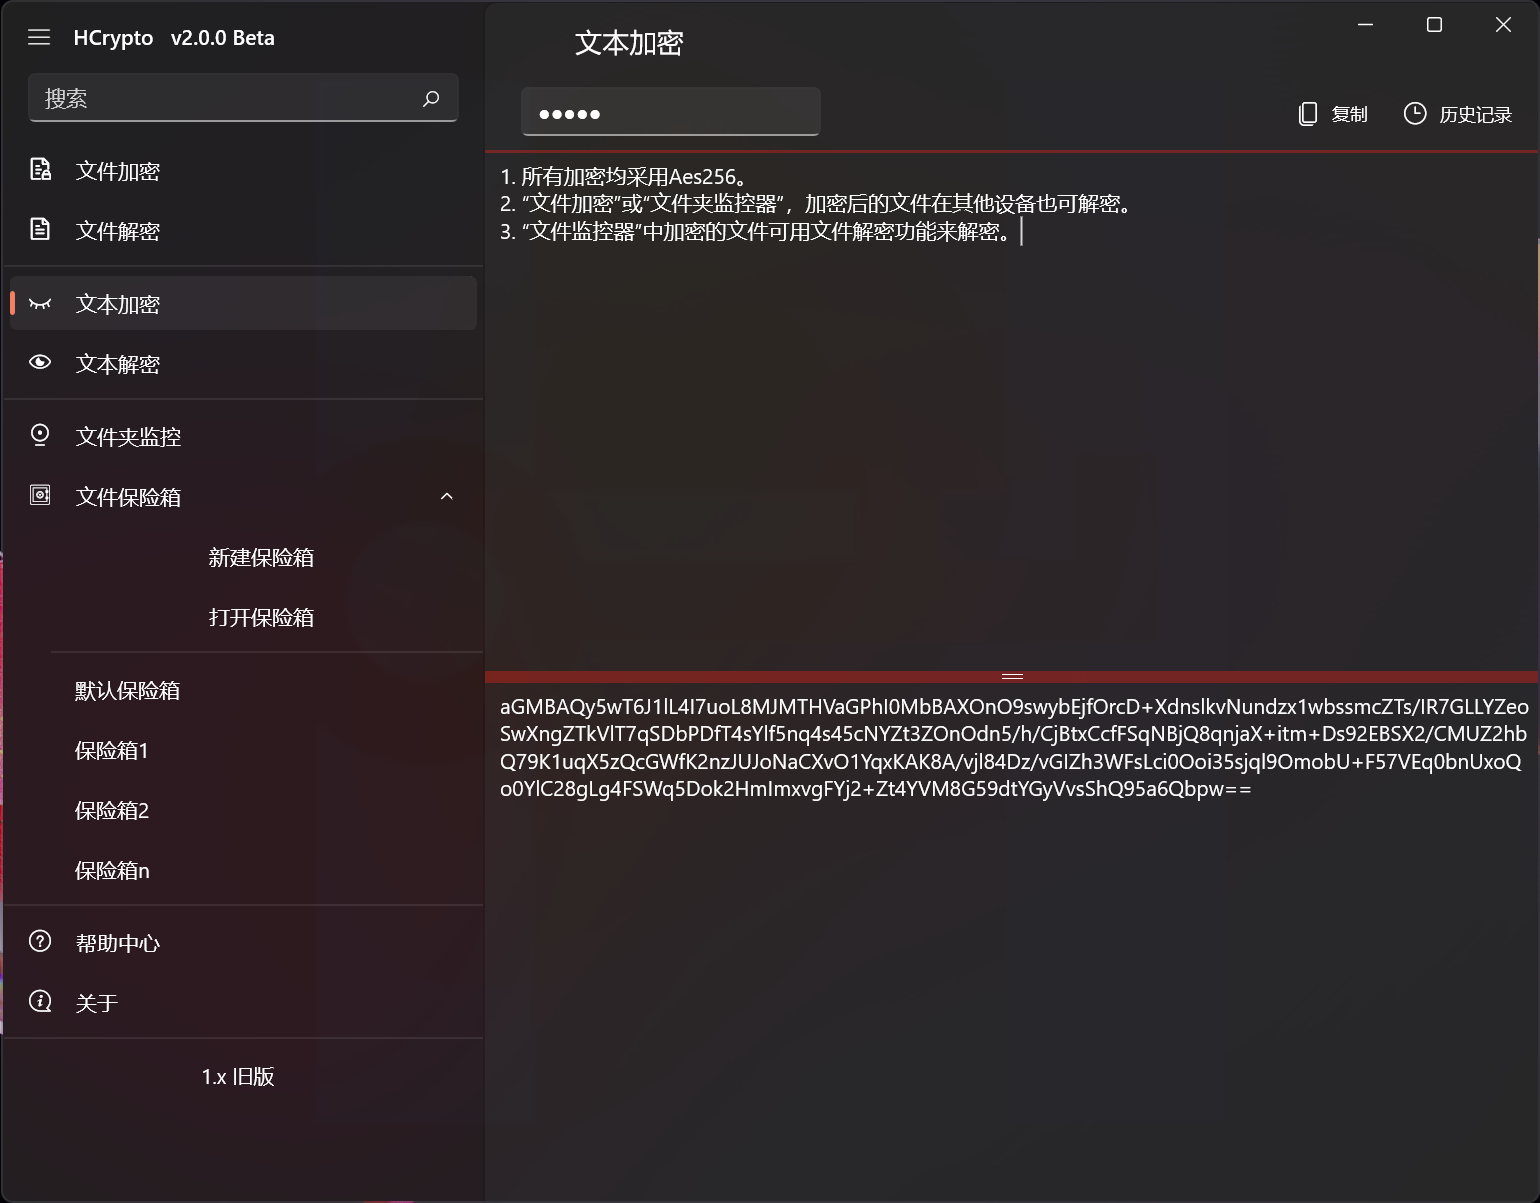Screen dimensions: 1540x1203
Task: Focus the 搜索 search box
Action: 243,98
